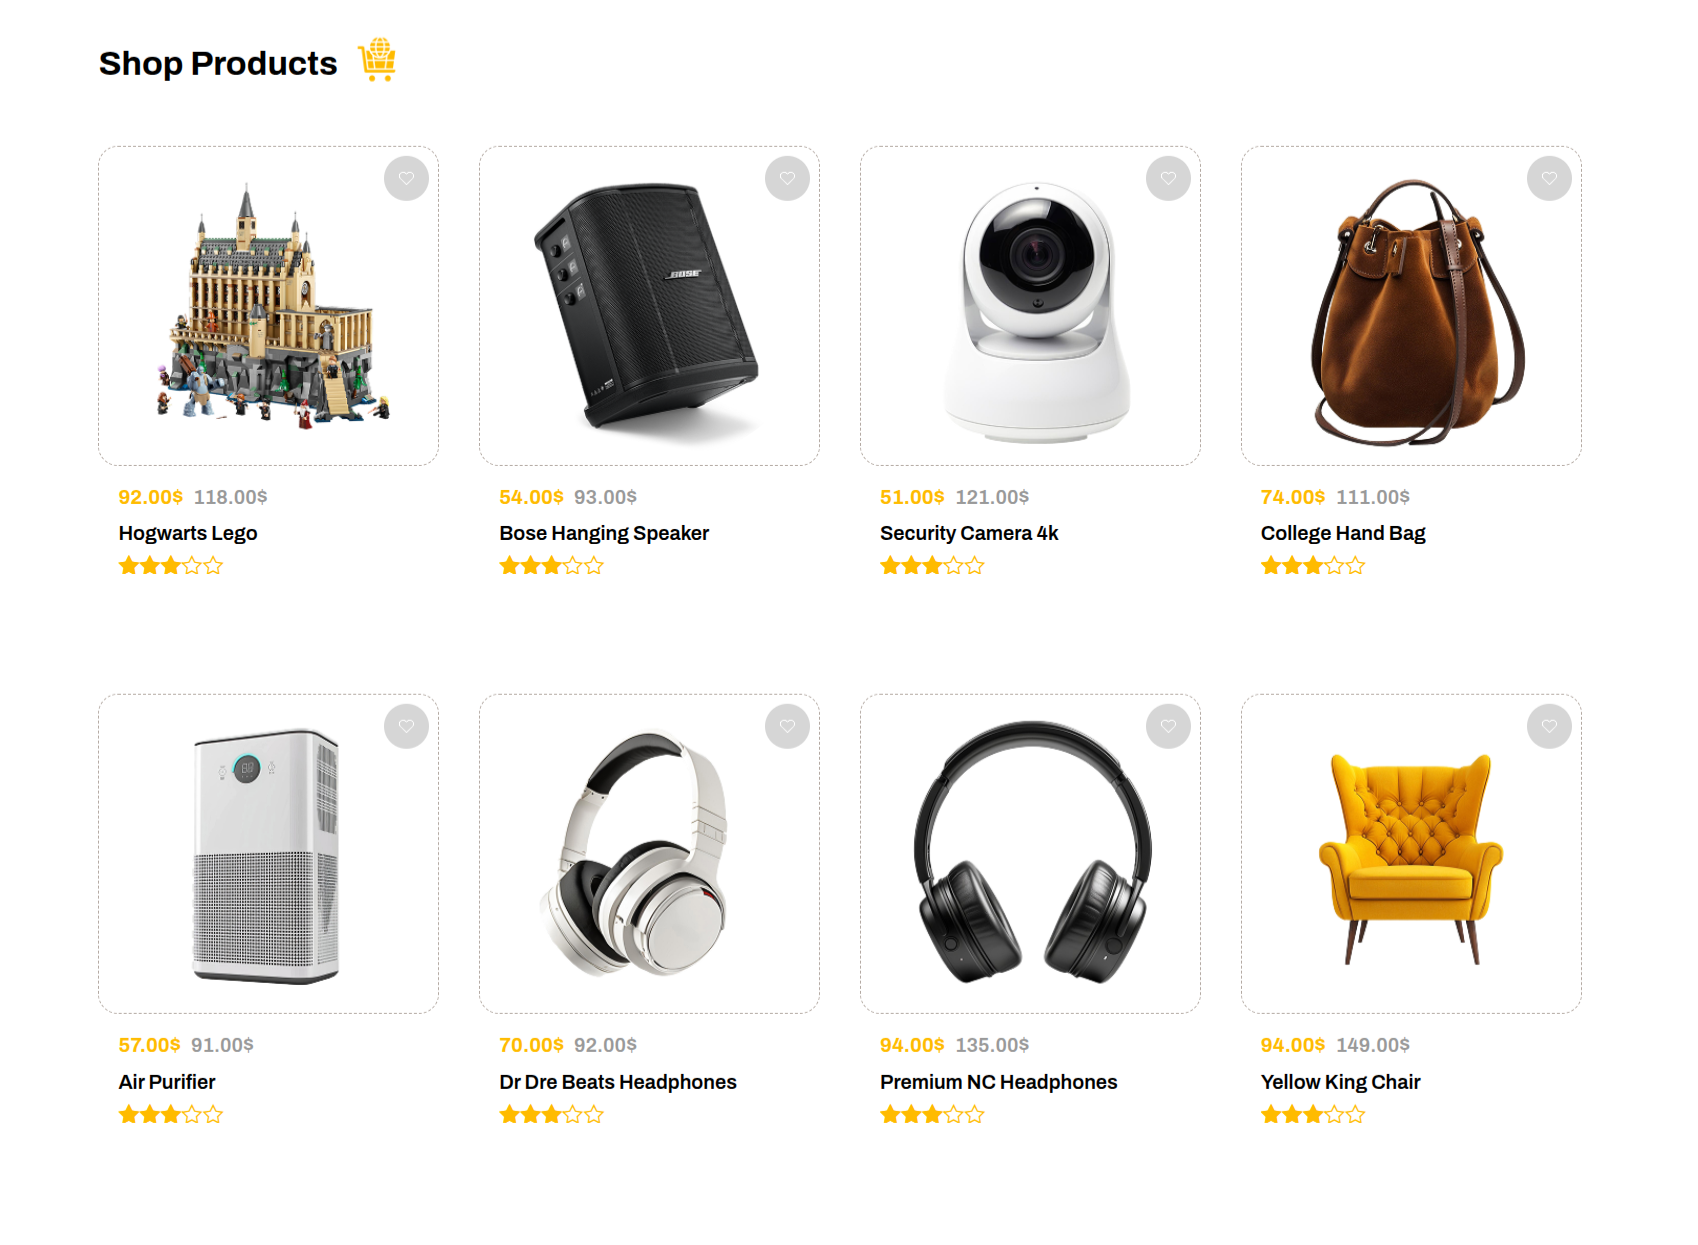The width and height of the screenshot is (1698, 1245).
Task: Select the black Premium NC Headphones image
Action: tap(1032, 852)
